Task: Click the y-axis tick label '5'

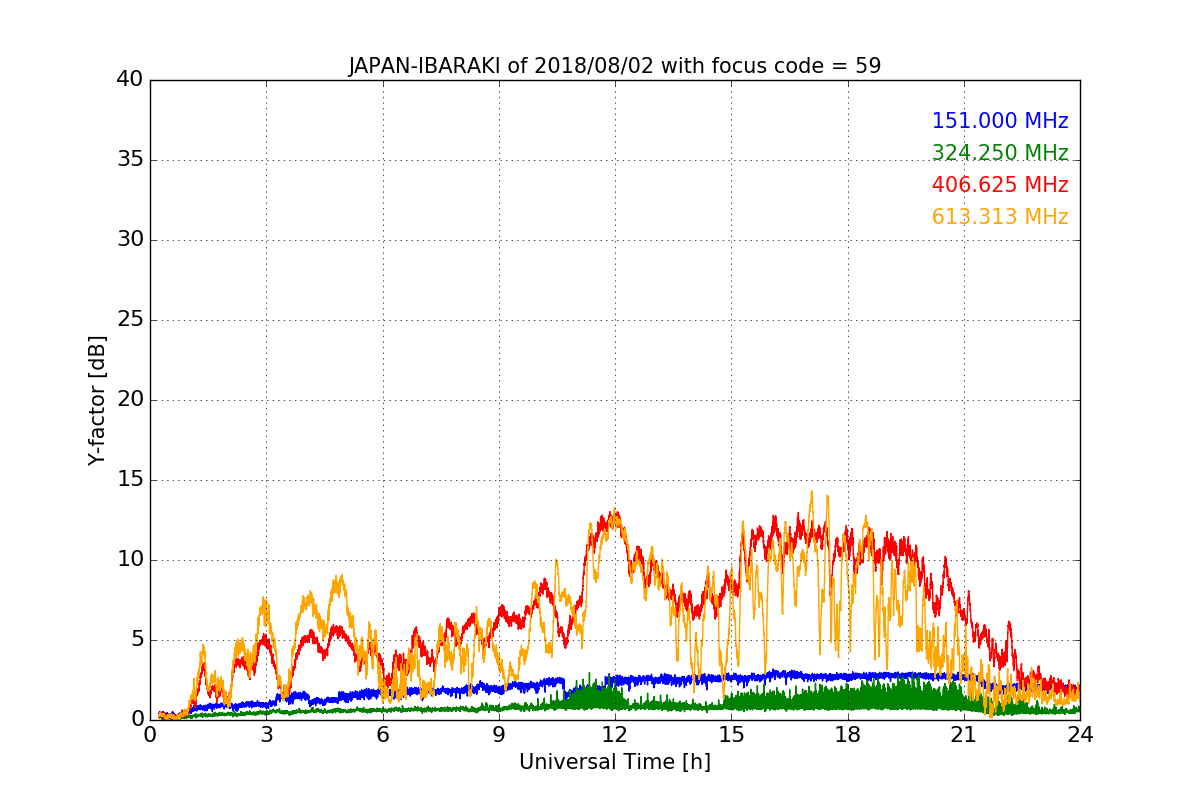Action: [136, 640]
